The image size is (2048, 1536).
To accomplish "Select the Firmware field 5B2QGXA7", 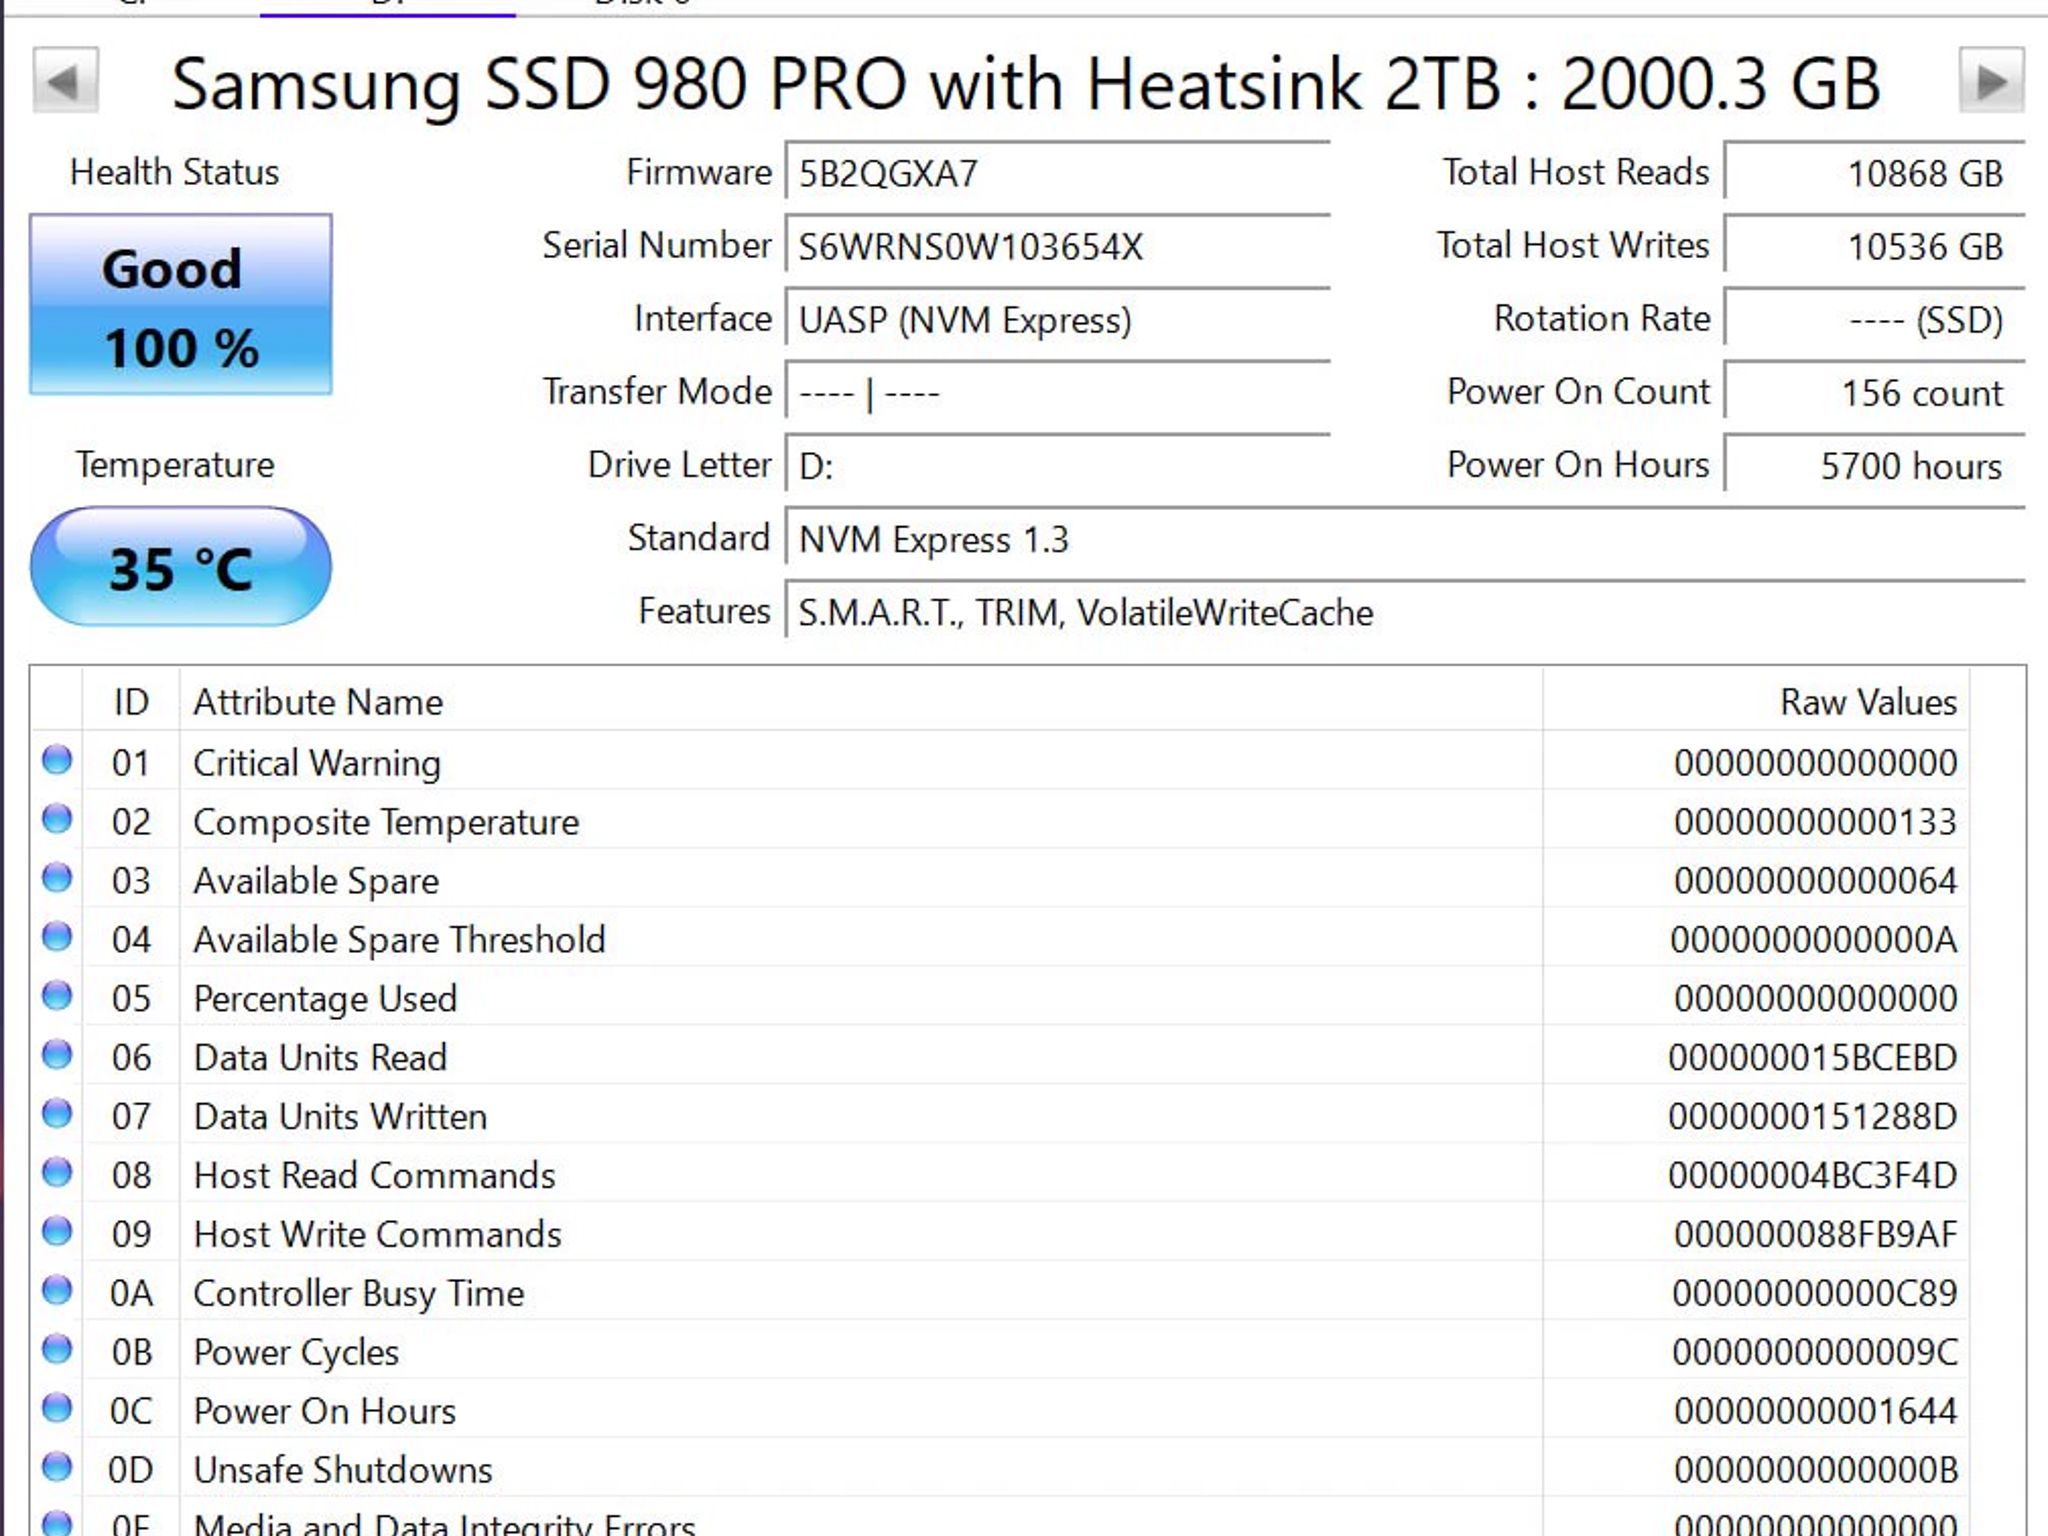I will click(1058, 173).
